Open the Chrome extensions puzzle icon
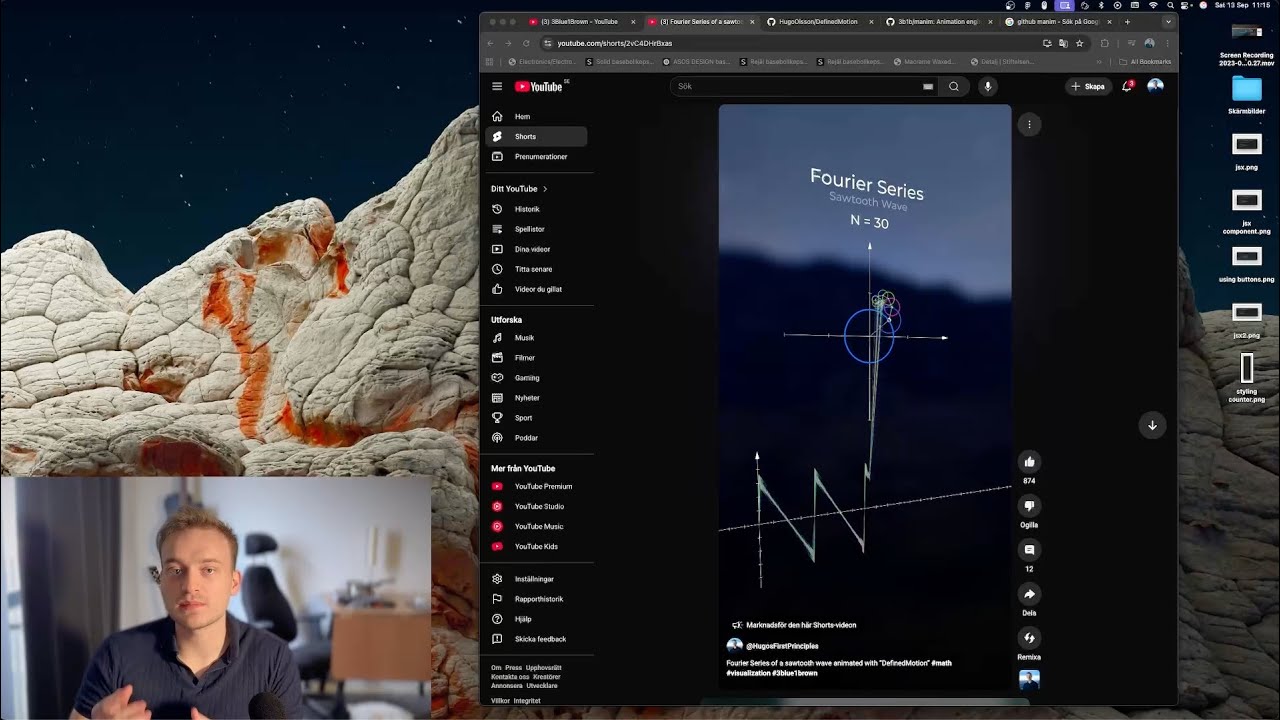The image size is (1280, 720). tap(1104, 43)
